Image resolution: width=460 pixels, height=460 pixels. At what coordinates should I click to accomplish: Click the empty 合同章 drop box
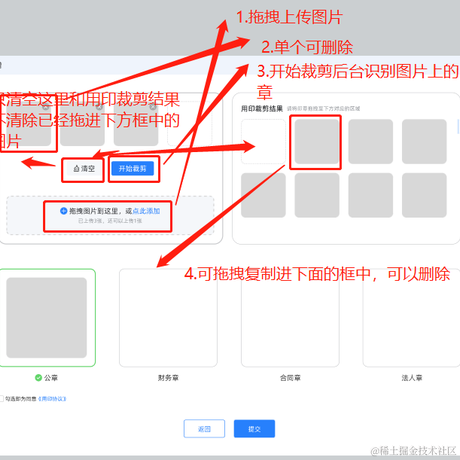click(x=290, y=318)
